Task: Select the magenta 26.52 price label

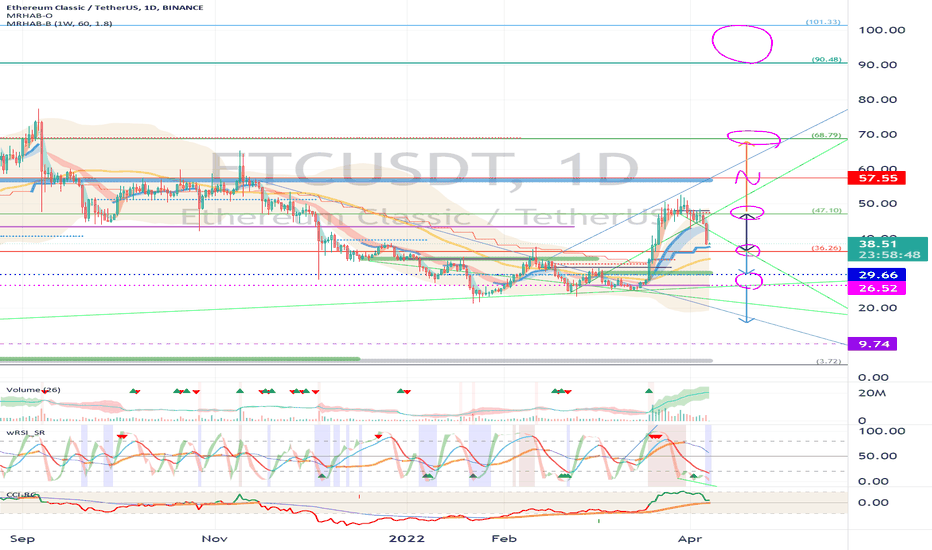Action: (x=877, y=288)
